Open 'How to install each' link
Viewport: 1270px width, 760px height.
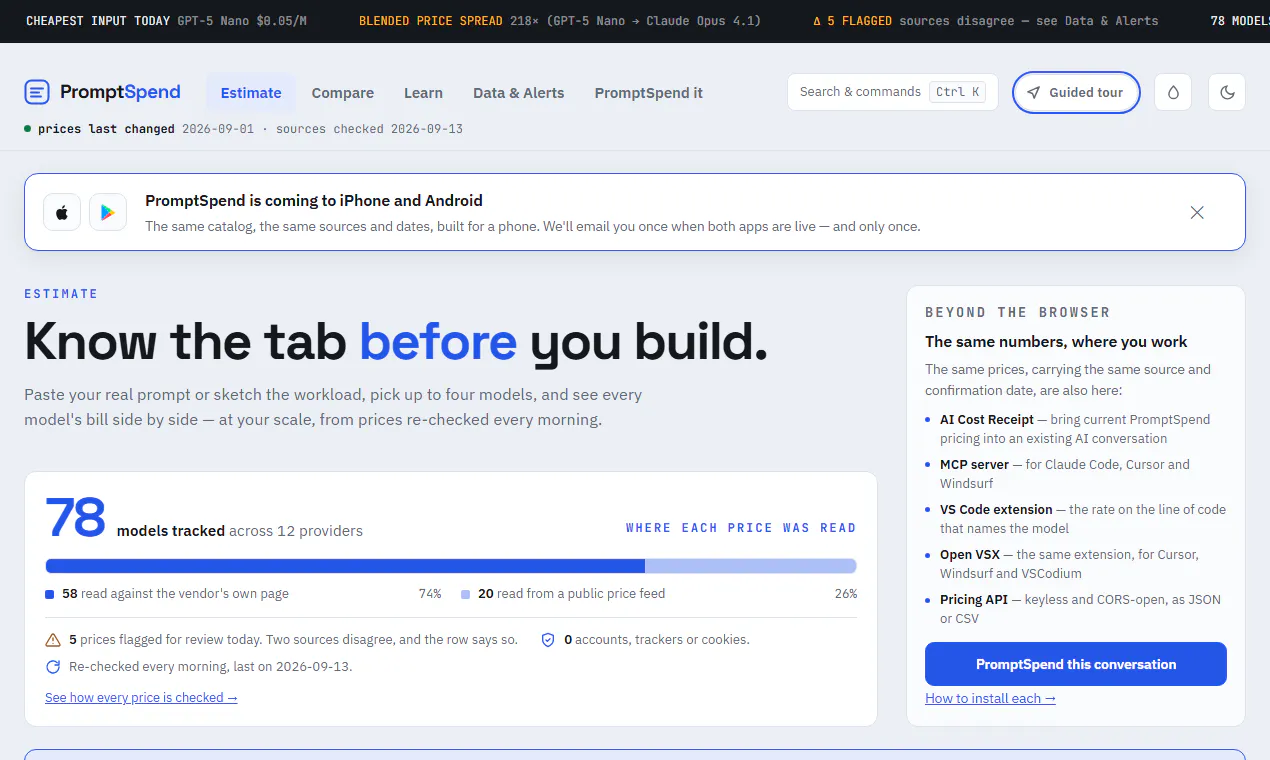pyautogui.click(x=990, y=698)
